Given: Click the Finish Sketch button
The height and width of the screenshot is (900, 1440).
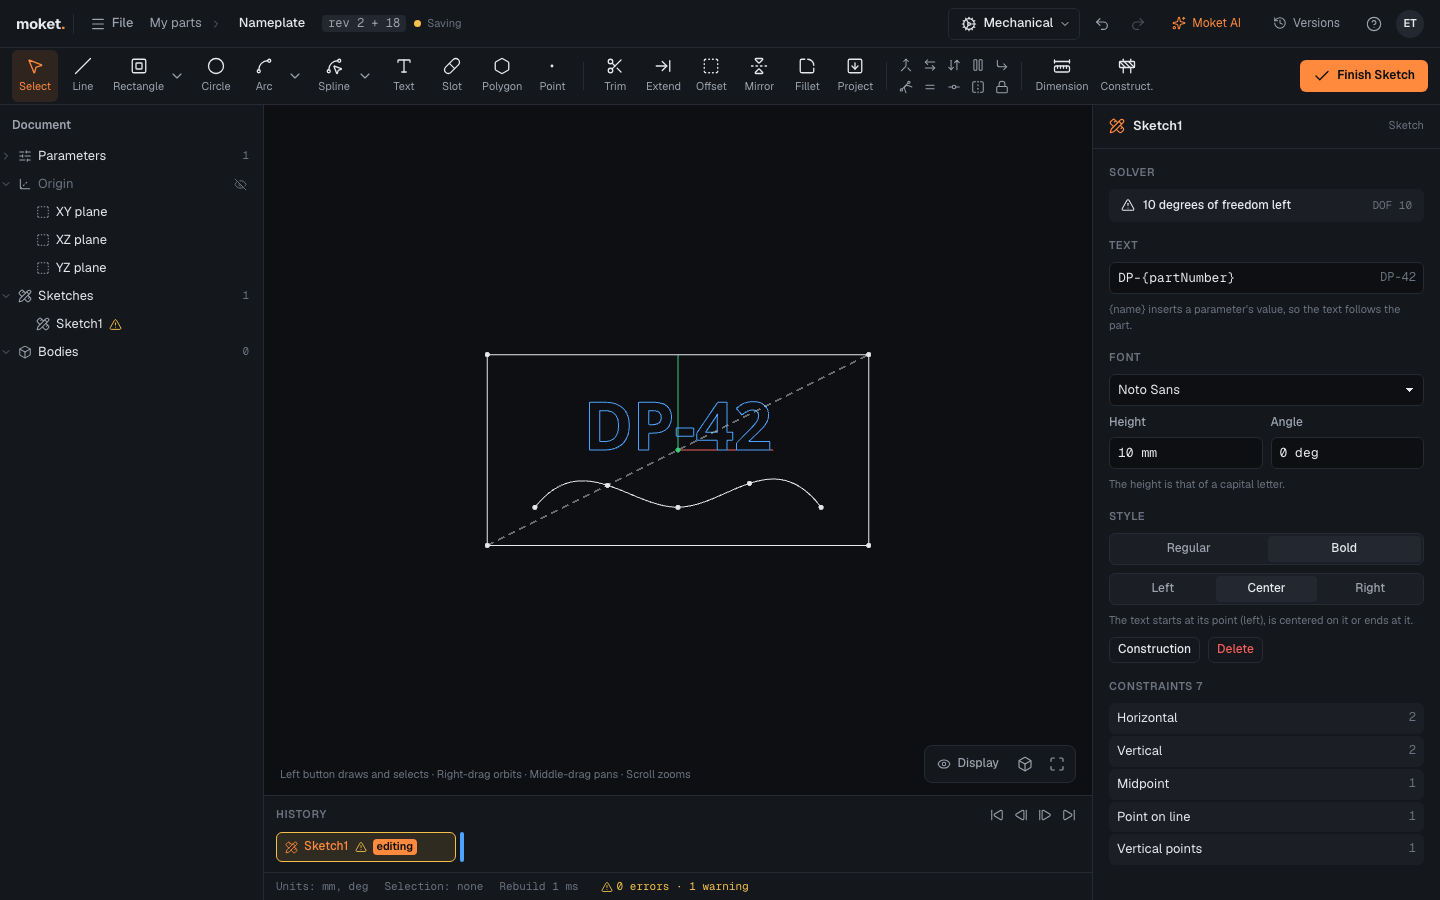Looking at the screenshot, I should [x=1364, y=75].
